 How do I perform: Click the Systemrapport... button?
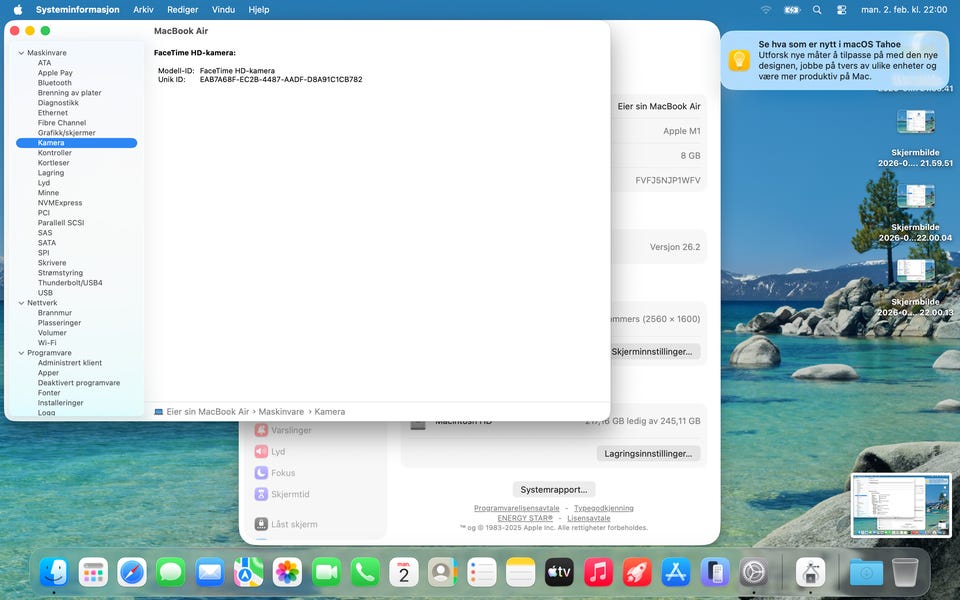coord(554,489)
